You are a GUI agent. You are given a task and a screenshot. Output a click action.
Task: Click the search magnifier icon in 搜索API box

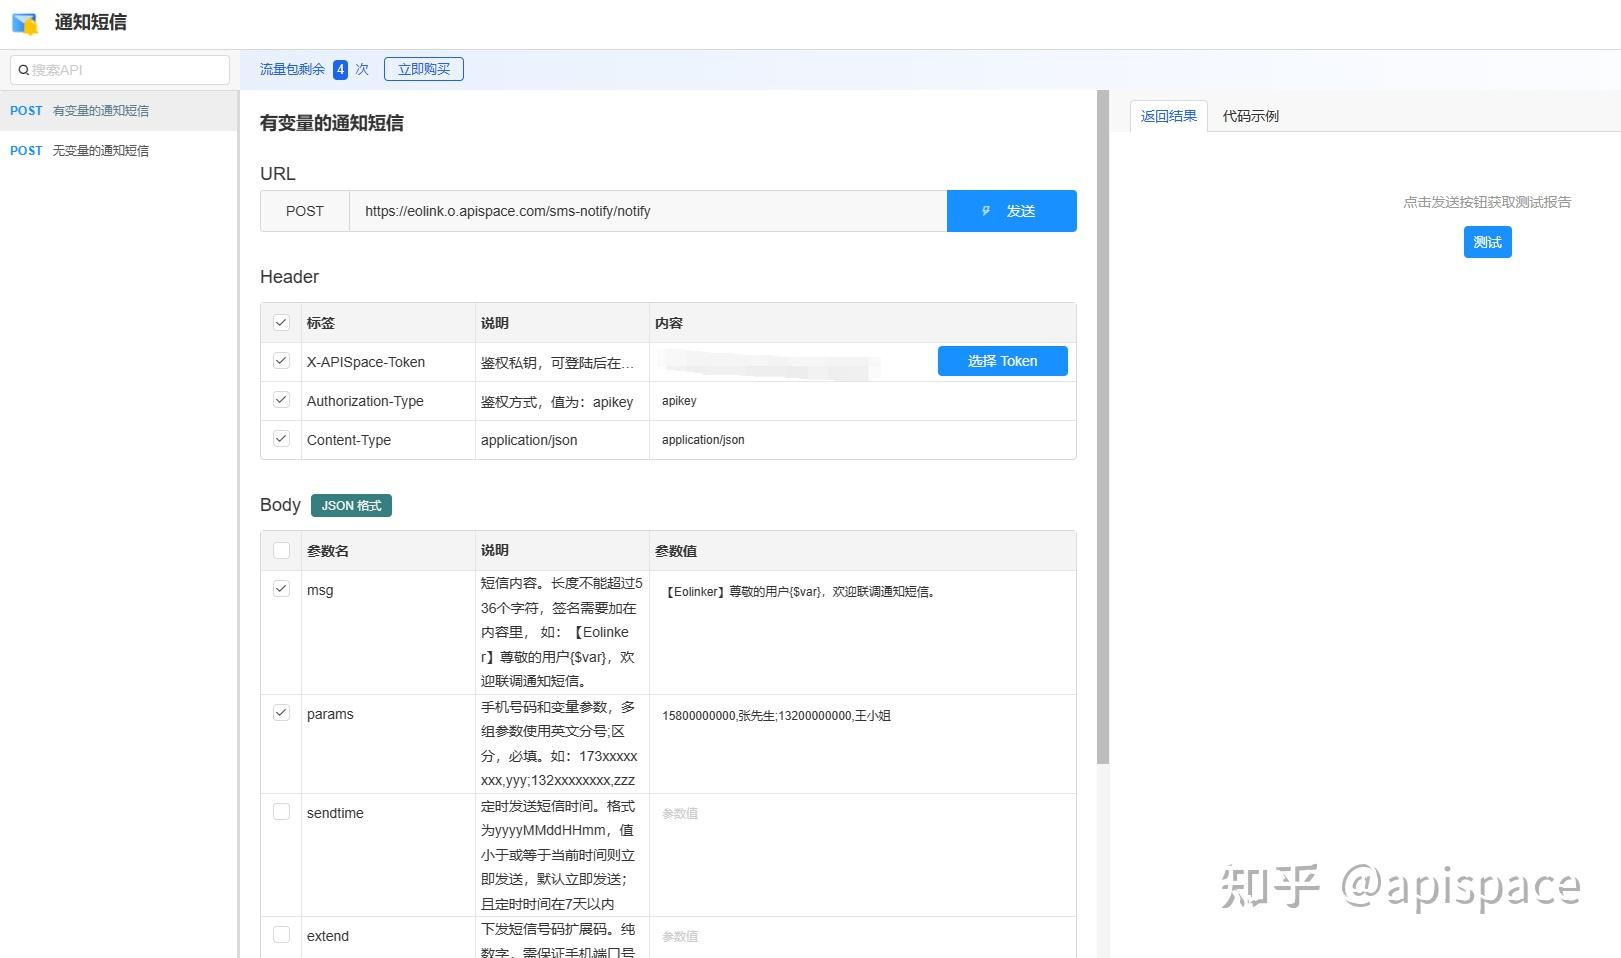pyautogui.click(x=23, y=70)
